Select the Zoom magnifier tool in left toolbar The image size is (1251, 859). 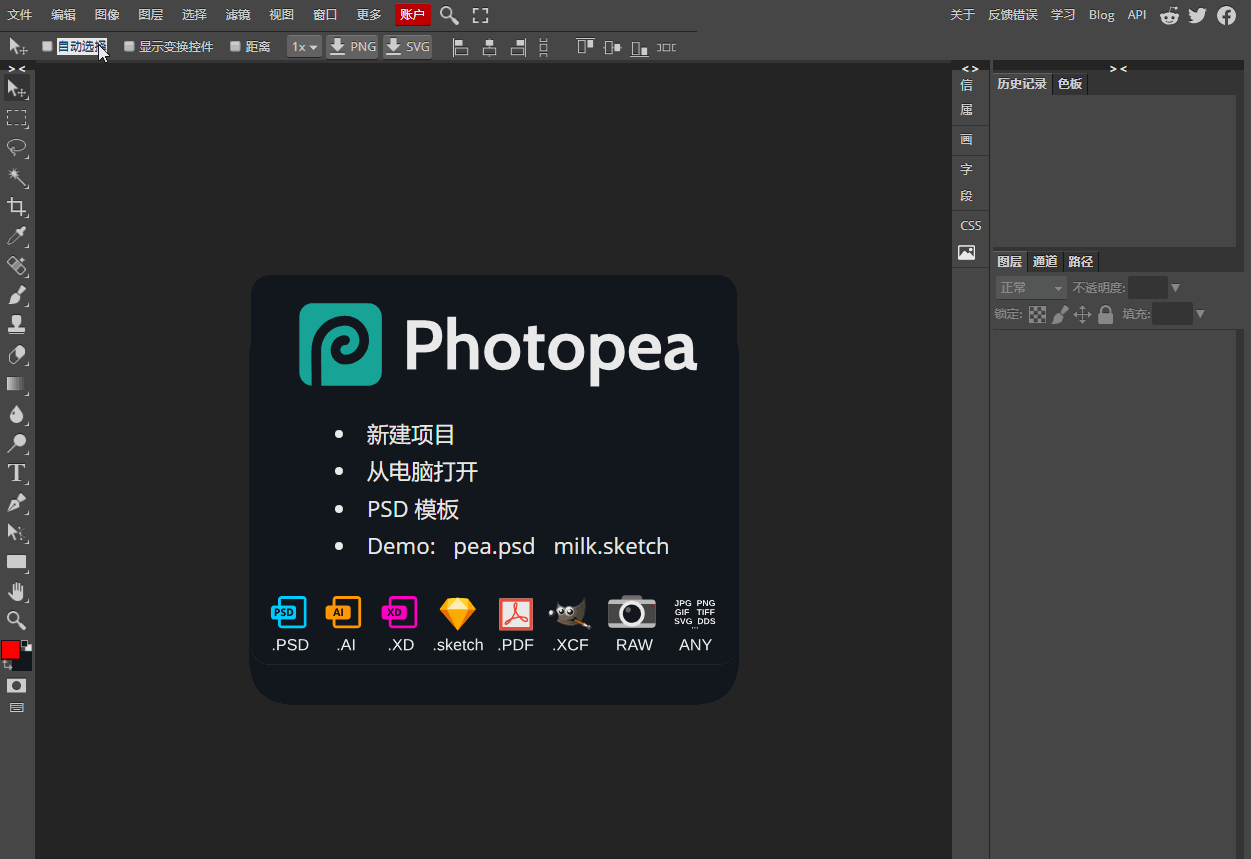click(x=17, y=620)
